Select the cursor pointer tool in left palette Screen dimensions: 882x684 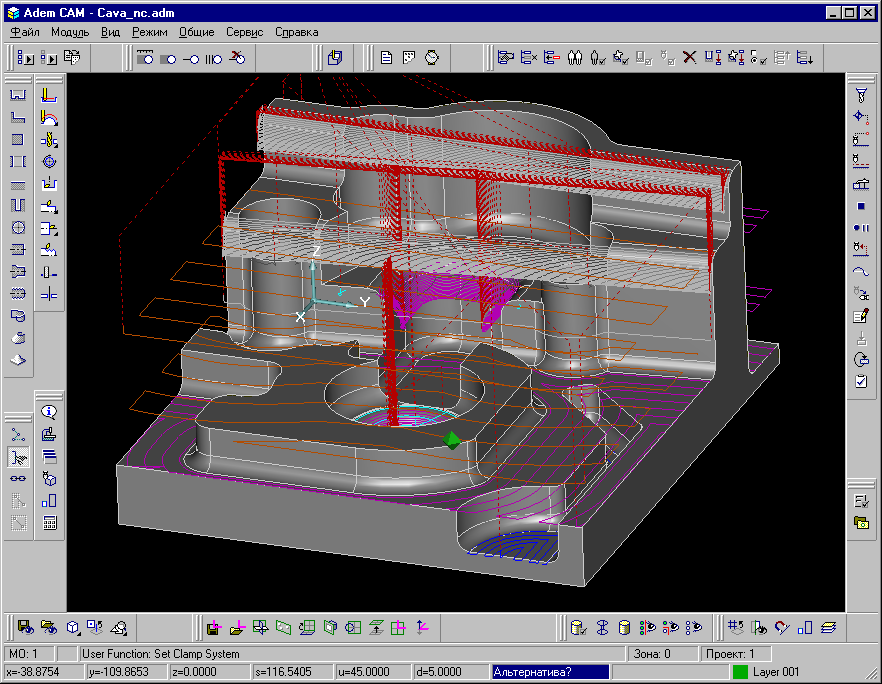pos(19,457)
